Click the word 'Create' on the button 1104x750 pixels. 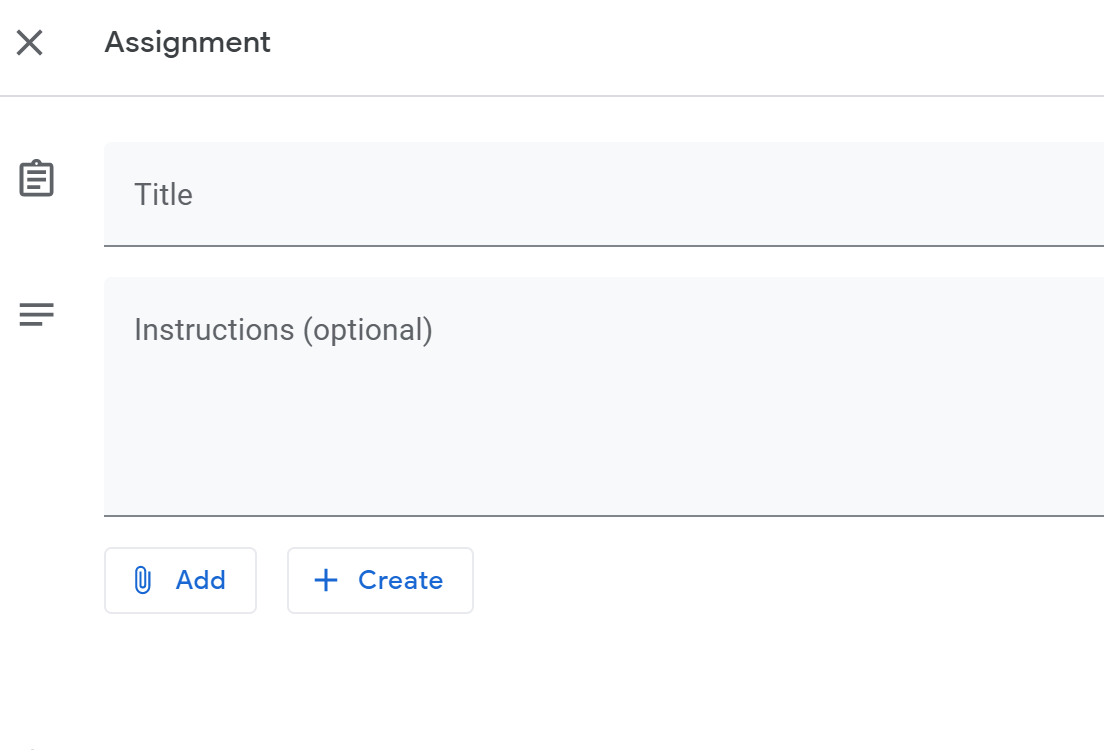(400, 580)
